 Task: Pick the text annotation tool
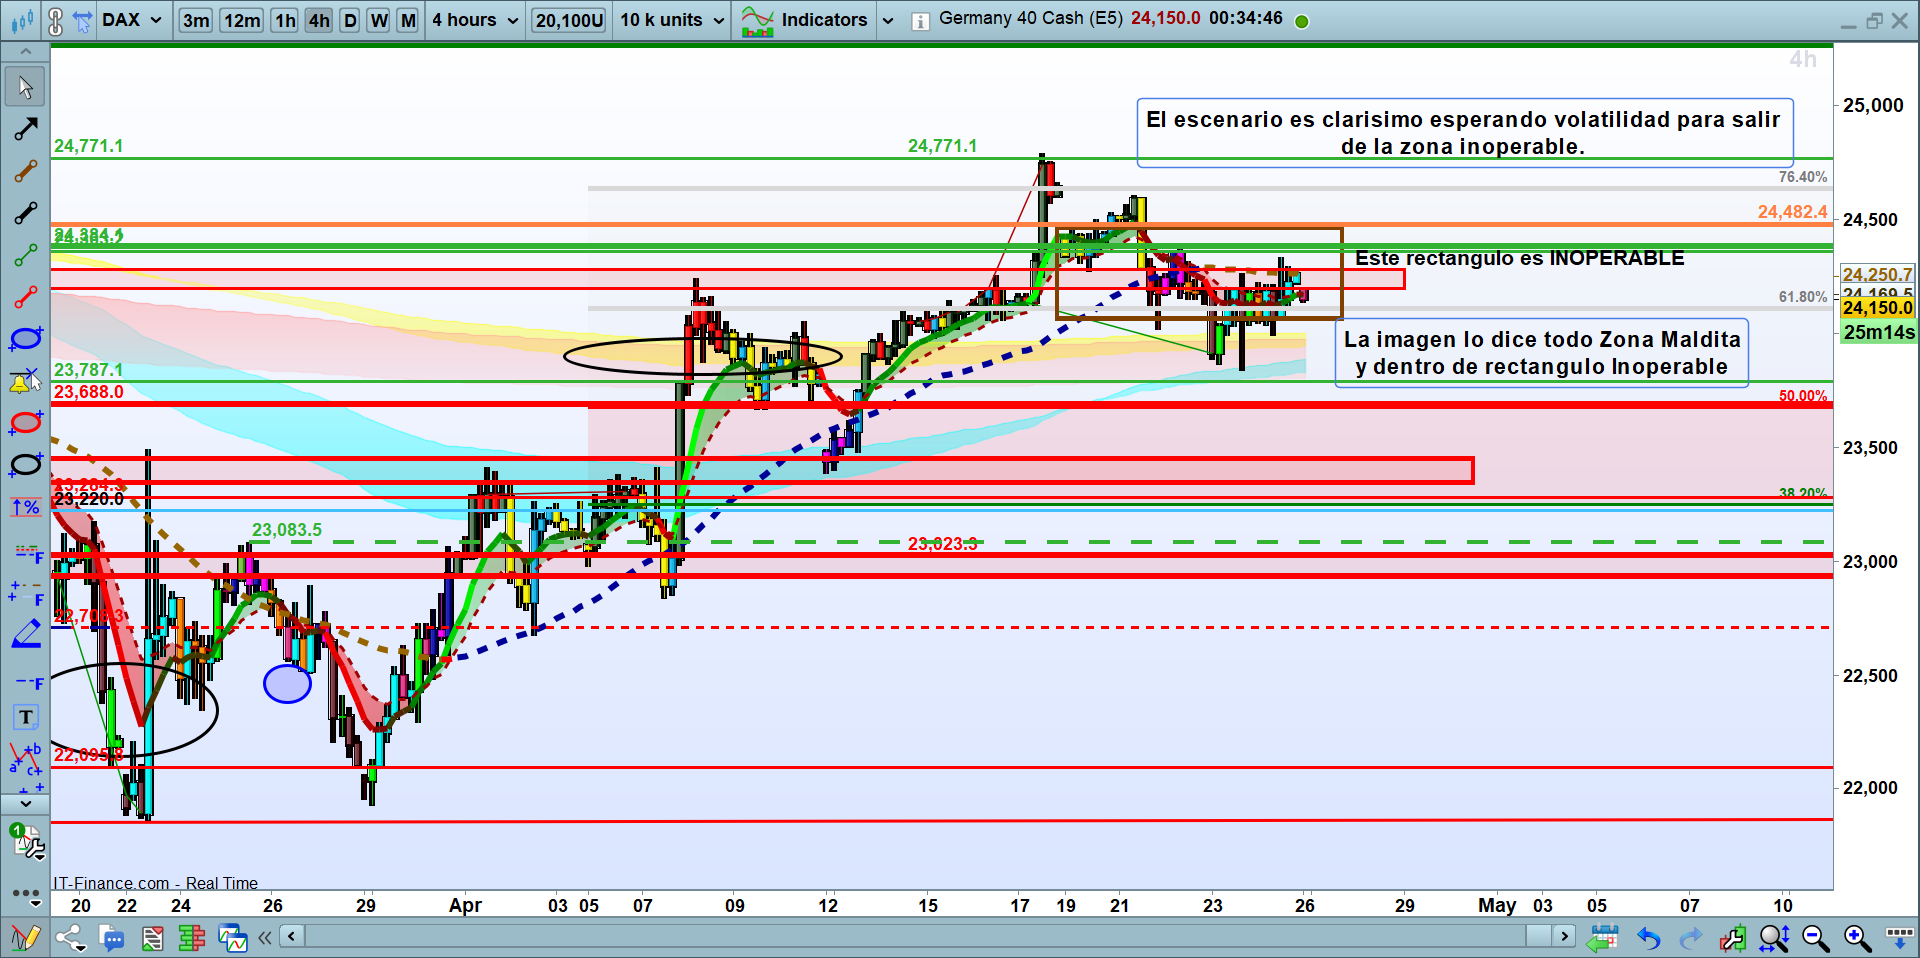coord(26,717)
